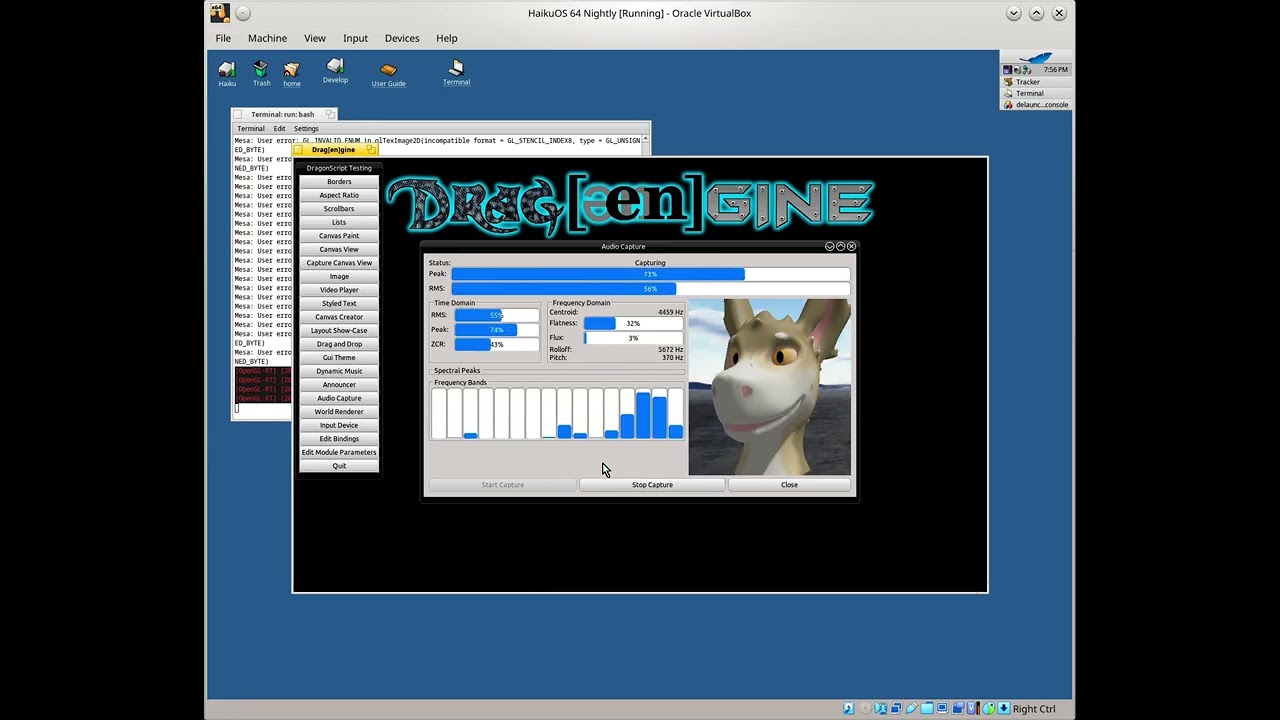Open the Terminal window's Edit menu
This screenshot has height=720, width=1280.
click(x=279, y=128)
